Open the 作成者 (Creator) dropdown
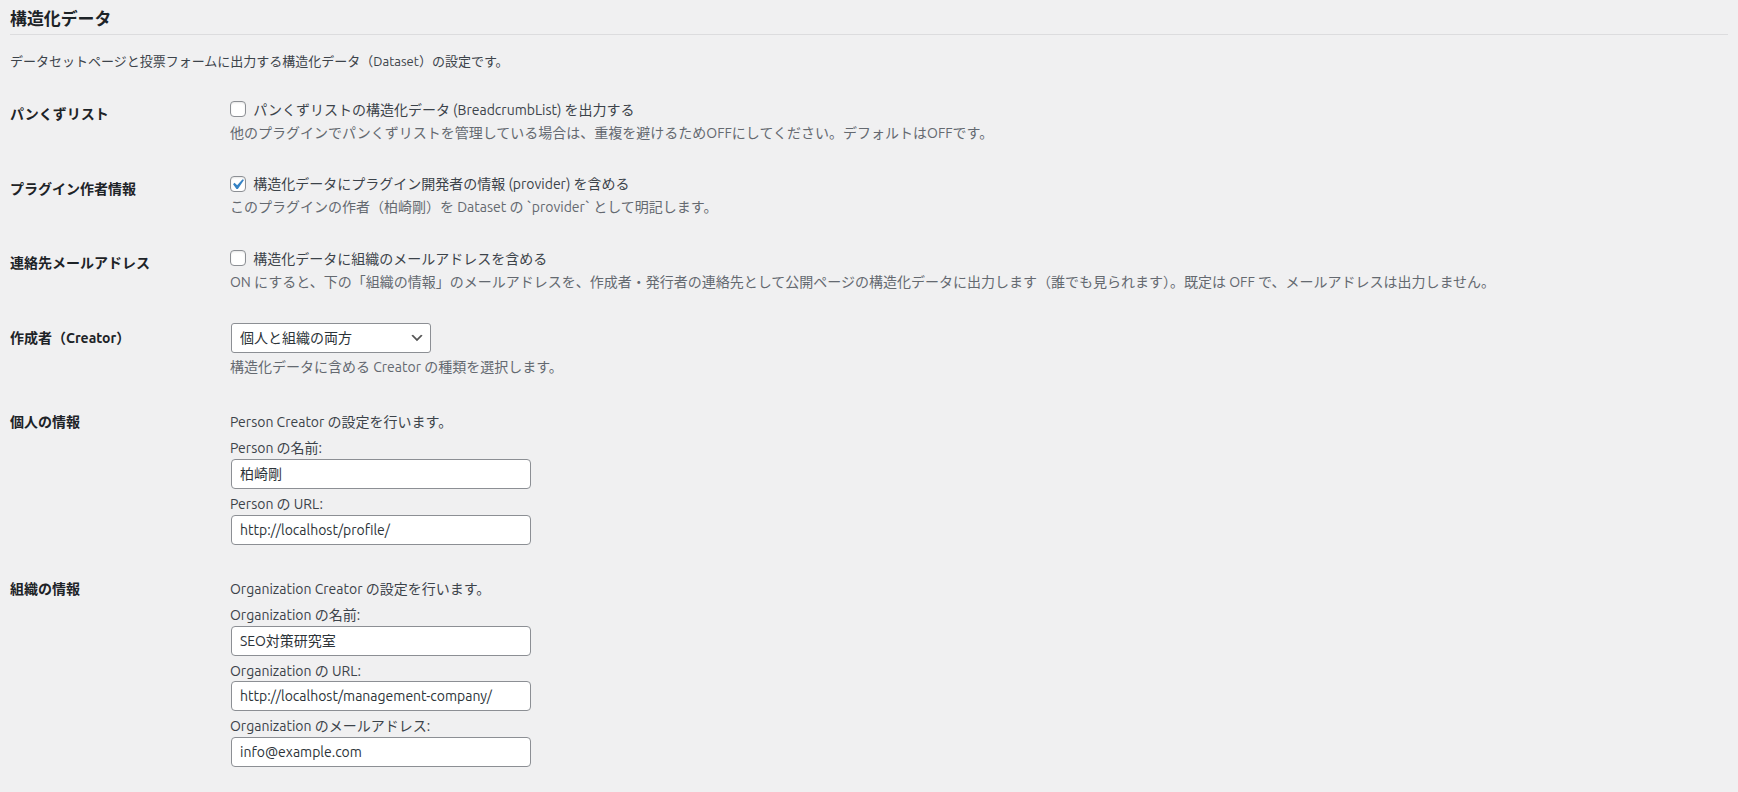 click(x=331, y=338)
